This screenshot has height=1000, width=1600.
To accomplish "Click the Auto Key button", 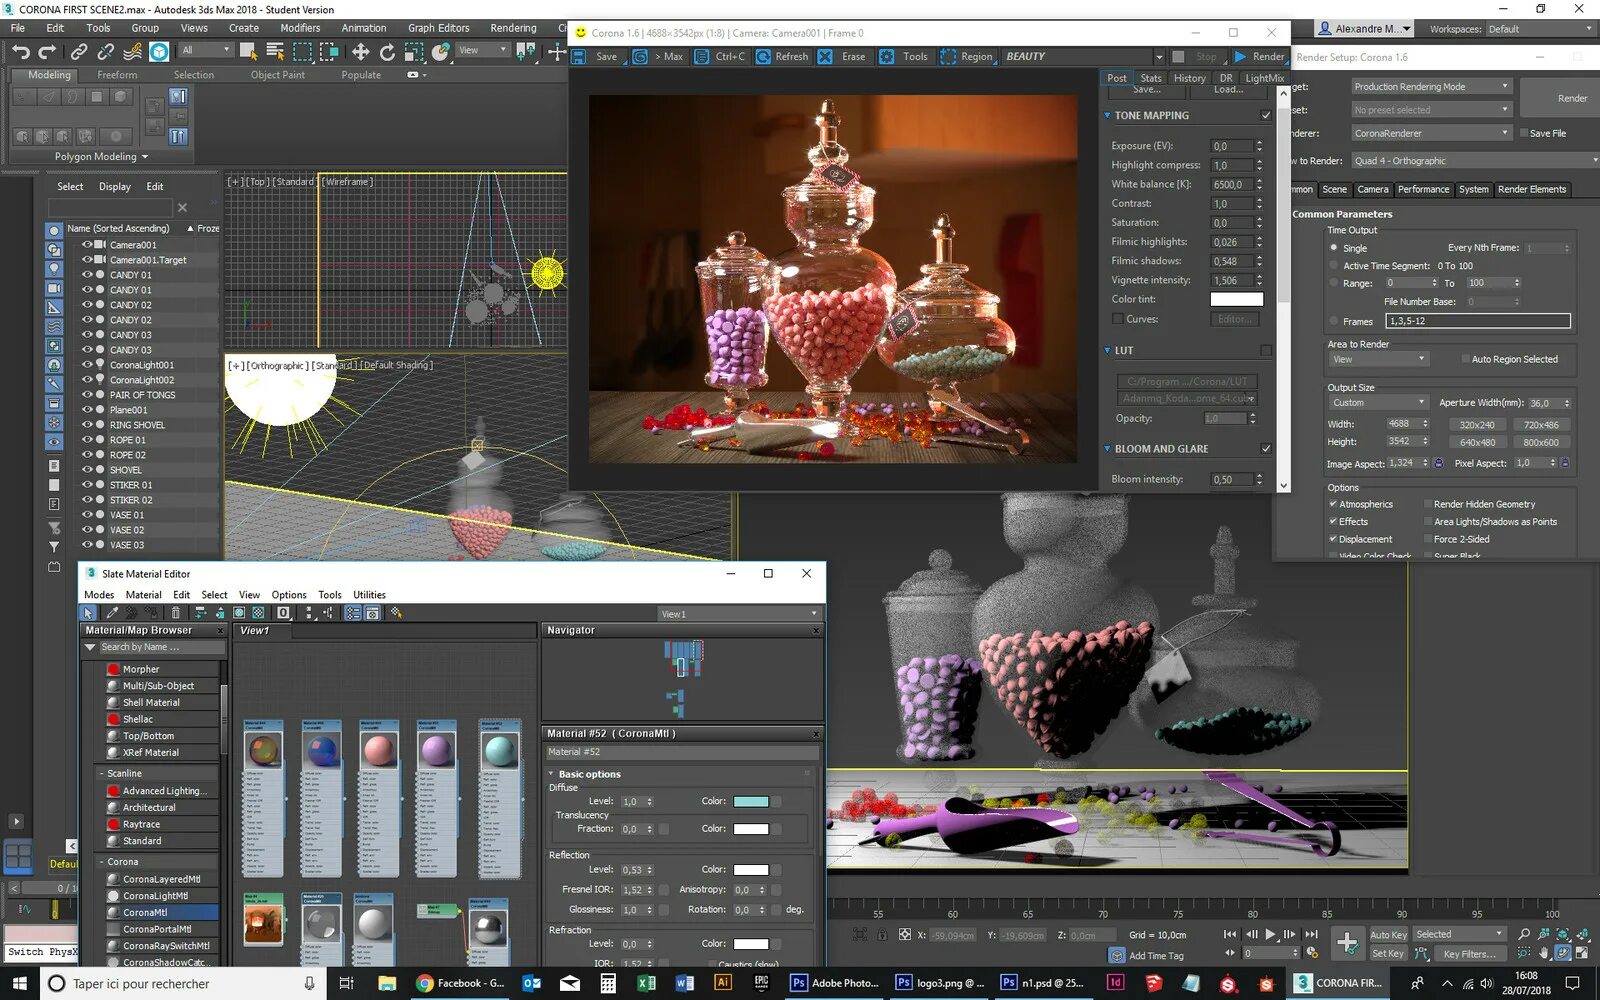I will tap(1388, 935).
